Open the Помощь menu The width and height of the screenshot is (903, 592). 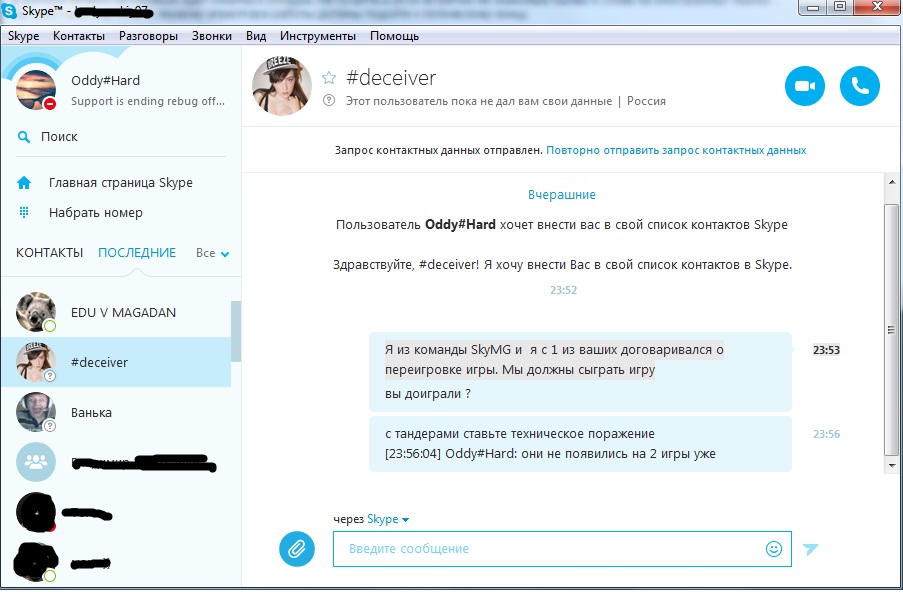click(x=394, y=36)
